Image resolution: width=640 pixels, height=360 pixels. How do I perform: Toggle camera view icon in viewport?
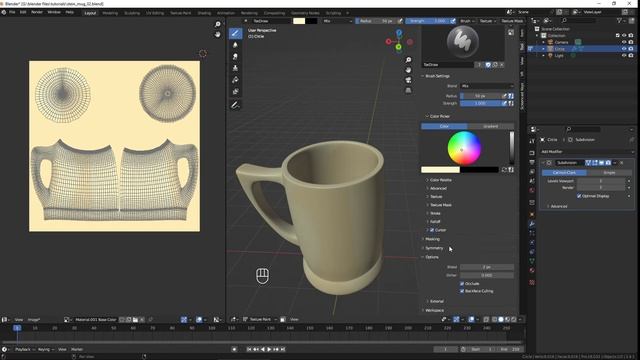click(408, 80)
